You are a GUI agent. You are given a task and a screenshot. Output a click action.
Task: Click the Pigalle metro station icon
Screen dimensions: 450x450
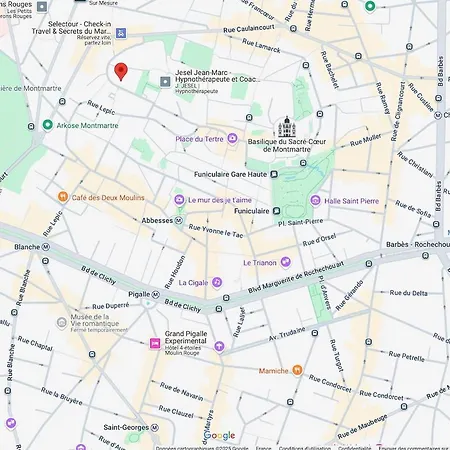pos(155,295)
